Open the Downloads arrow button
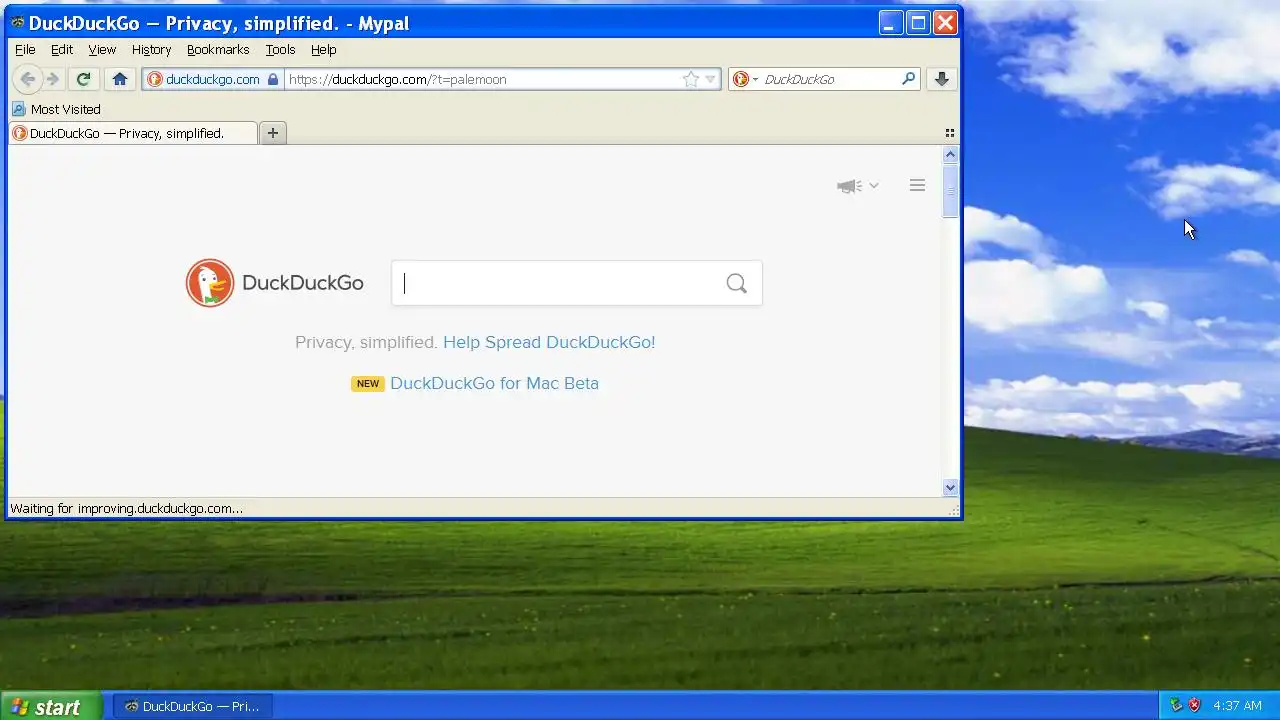Screen dimensions: 1280x720 pos(941,79)
